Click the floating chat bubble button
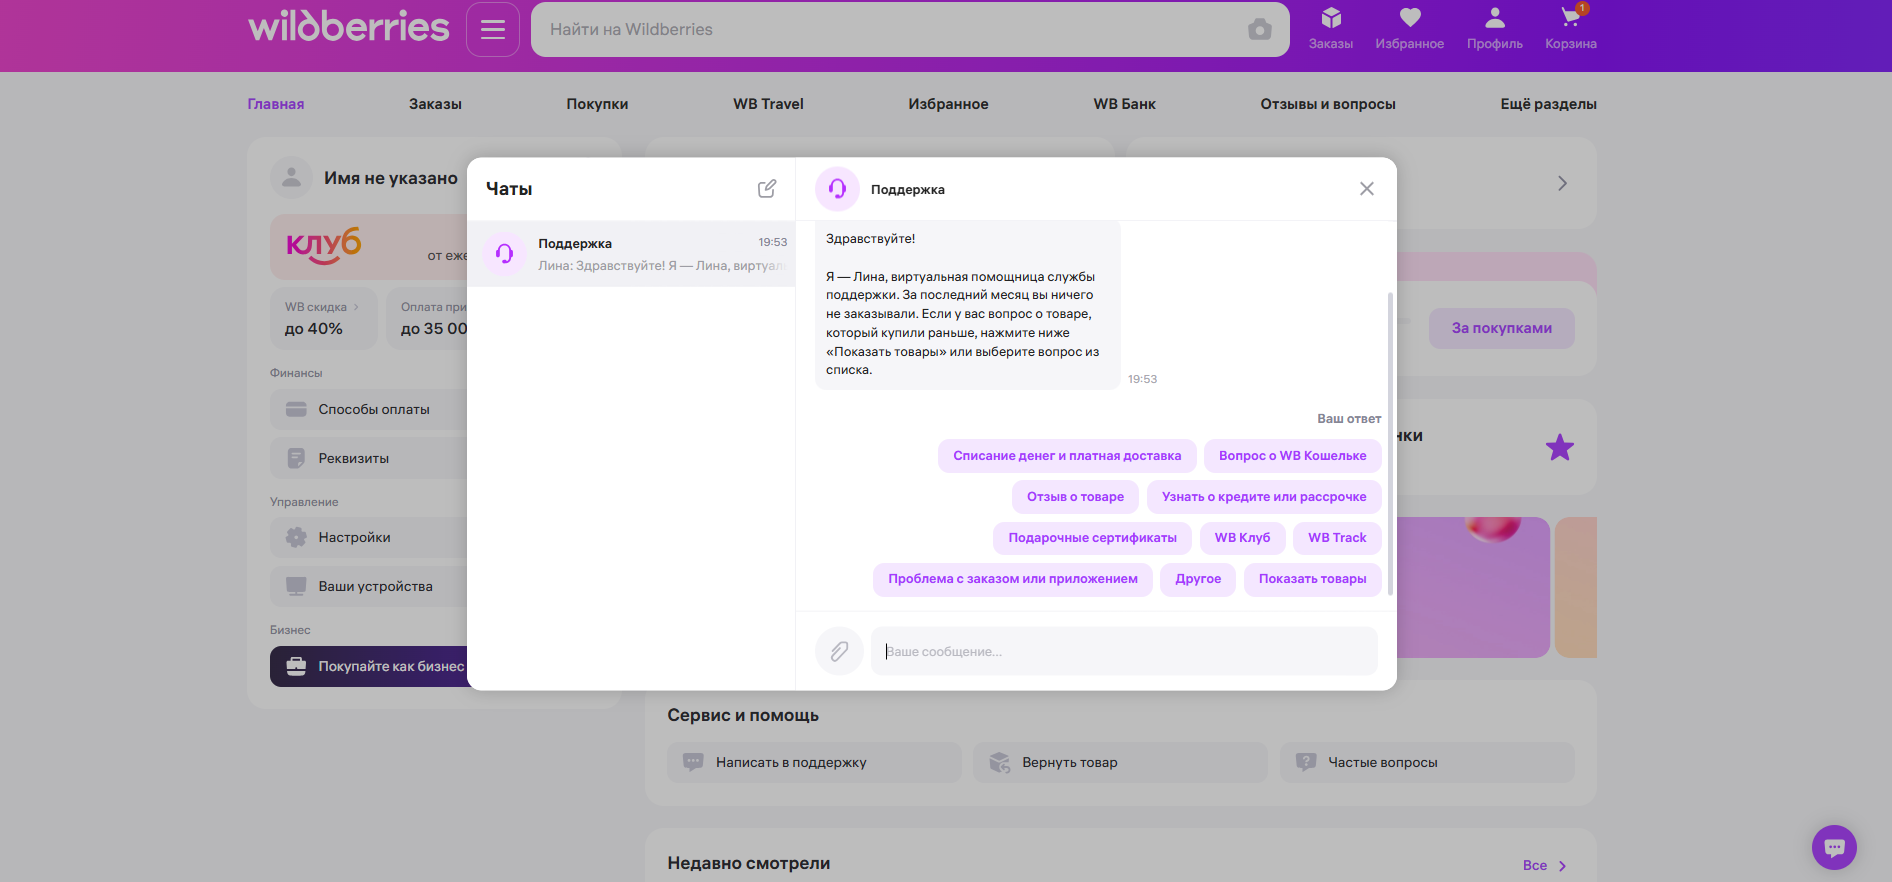The height and width of the screenshot is (882, 1892). pyautogui.click(x=1833, y=847)
